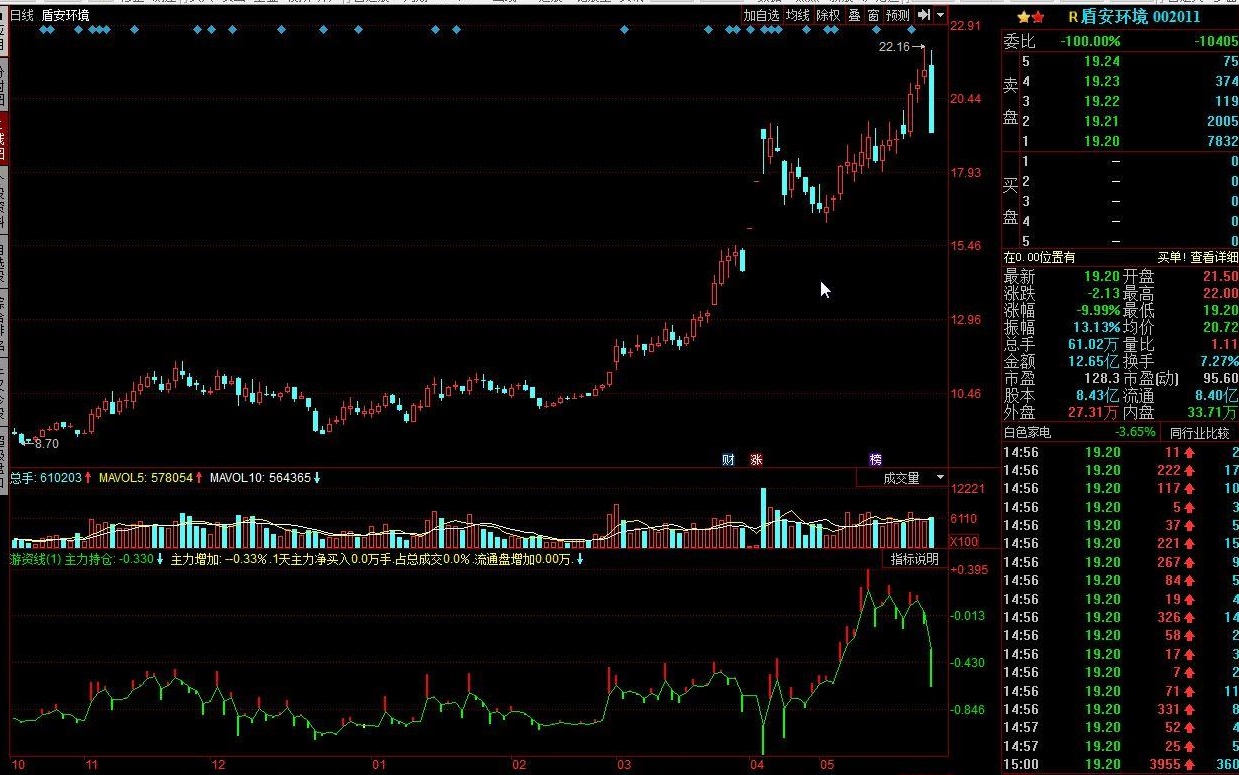The width and height of the screenshot is (1239, 775).
Task: Click the 12 month axis label
Action: point(220,766)
